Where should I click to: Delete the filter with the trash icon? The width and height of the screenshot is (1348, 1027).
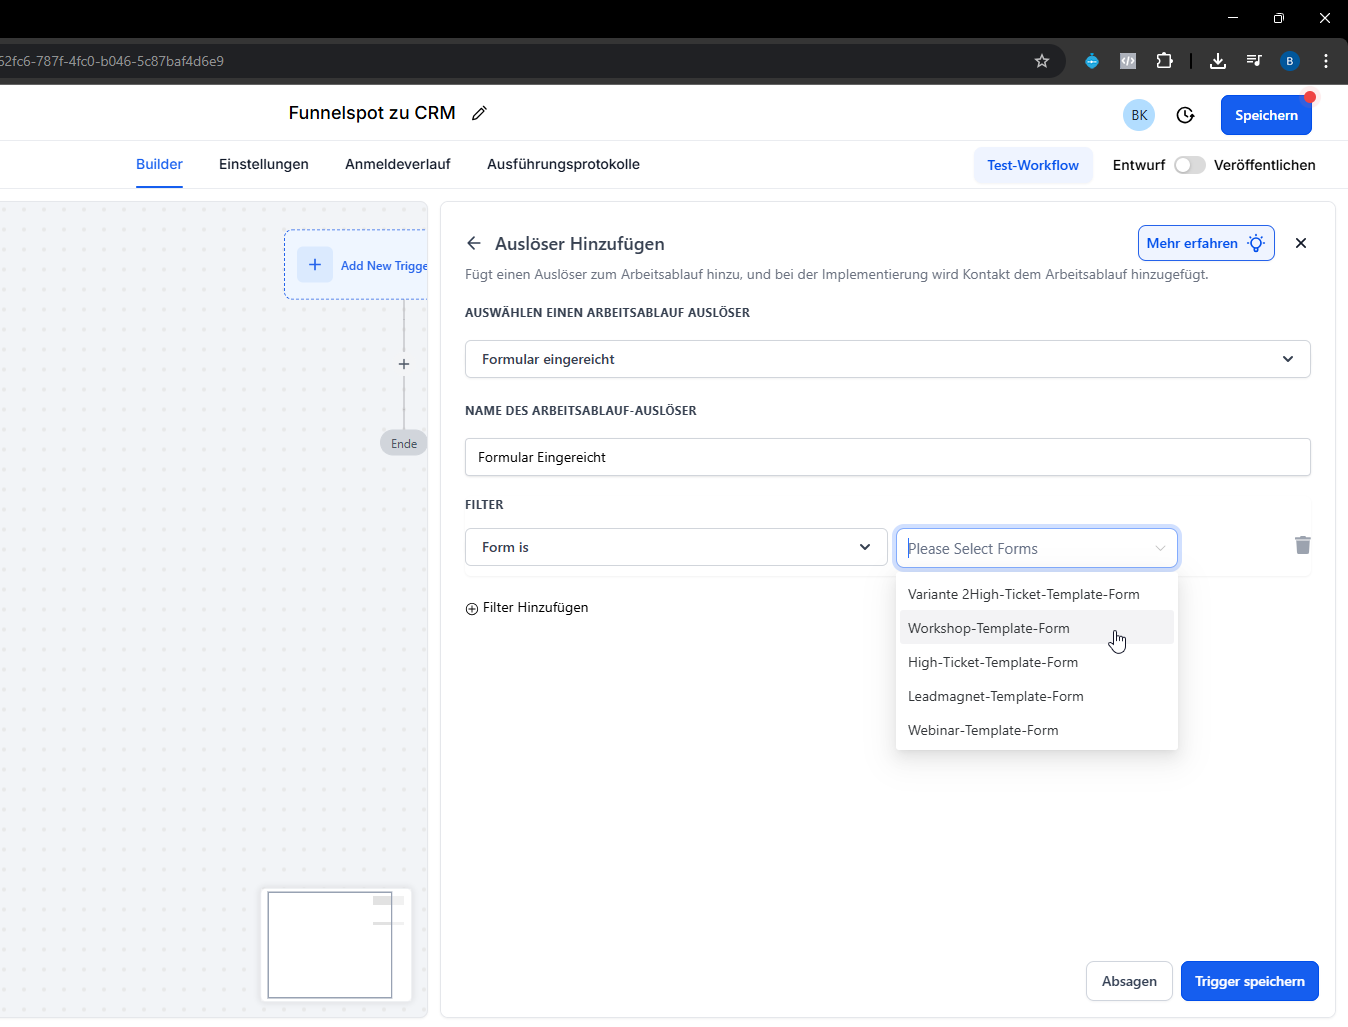[x=1302, y=545]
